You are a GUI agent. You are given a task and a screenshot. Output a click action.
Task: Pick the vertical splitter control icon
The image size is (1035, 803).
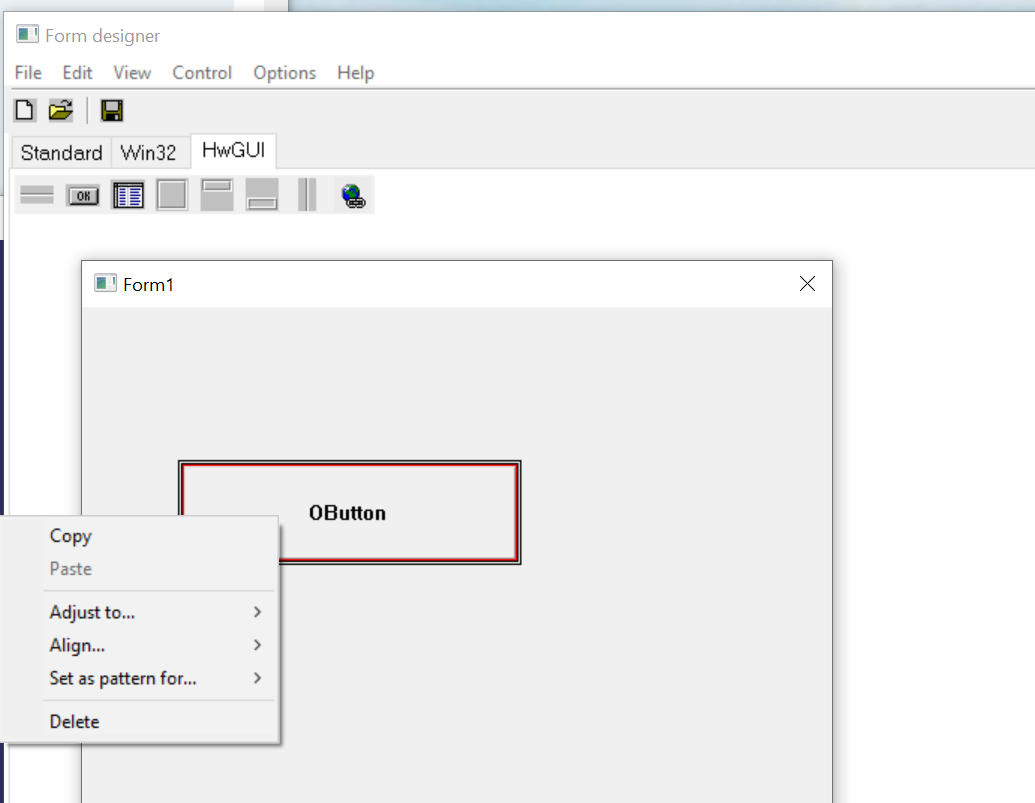[307, 195]
